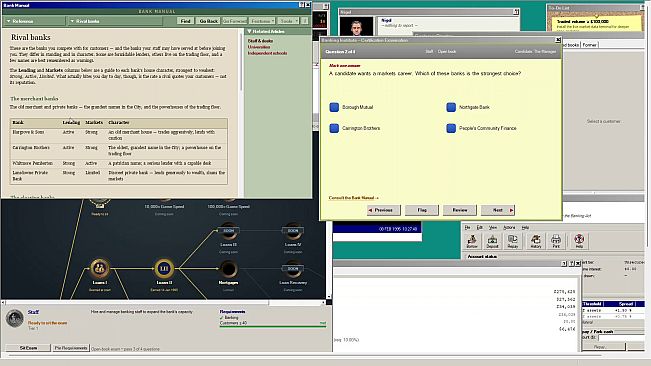
Task: Select the Loan Recovery skill node
Action: [293, 269]
